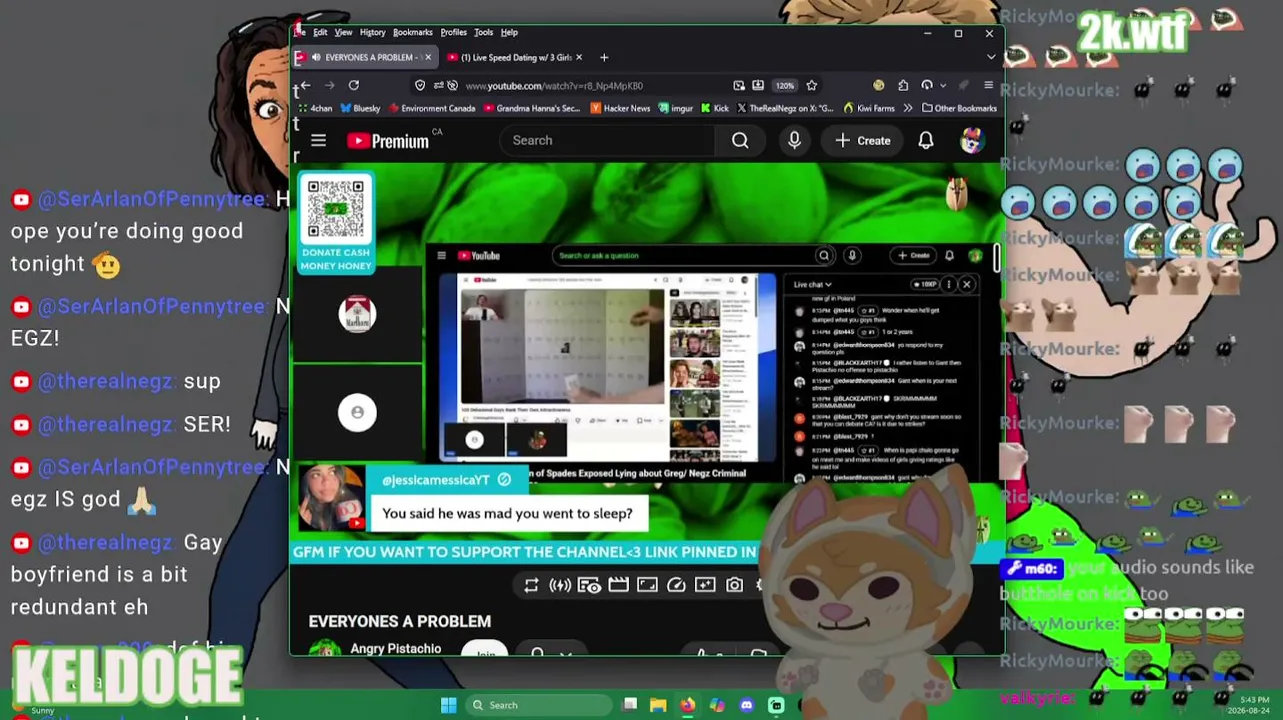Click the cookie extension icon in toolbar
1283x720 pixels.
(x=879, y=86)
